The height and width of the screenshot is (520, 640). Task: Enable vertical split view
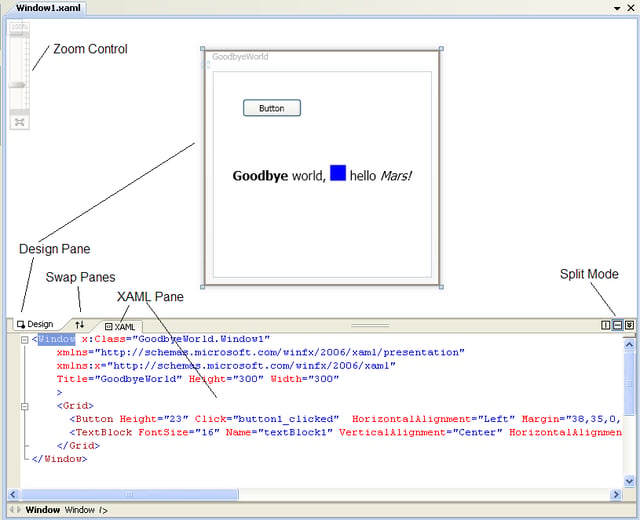point(606,325)
